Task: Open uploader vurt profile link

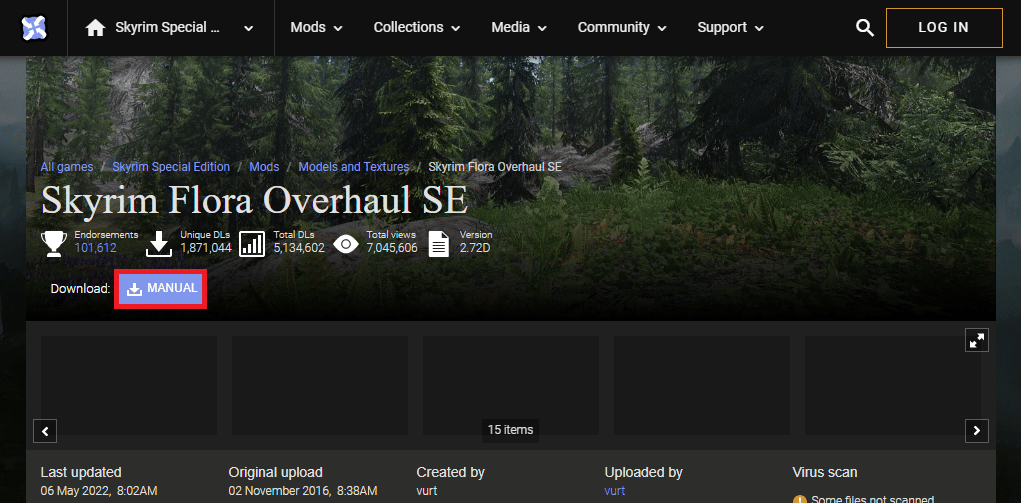Action: (x=615, y=491)
